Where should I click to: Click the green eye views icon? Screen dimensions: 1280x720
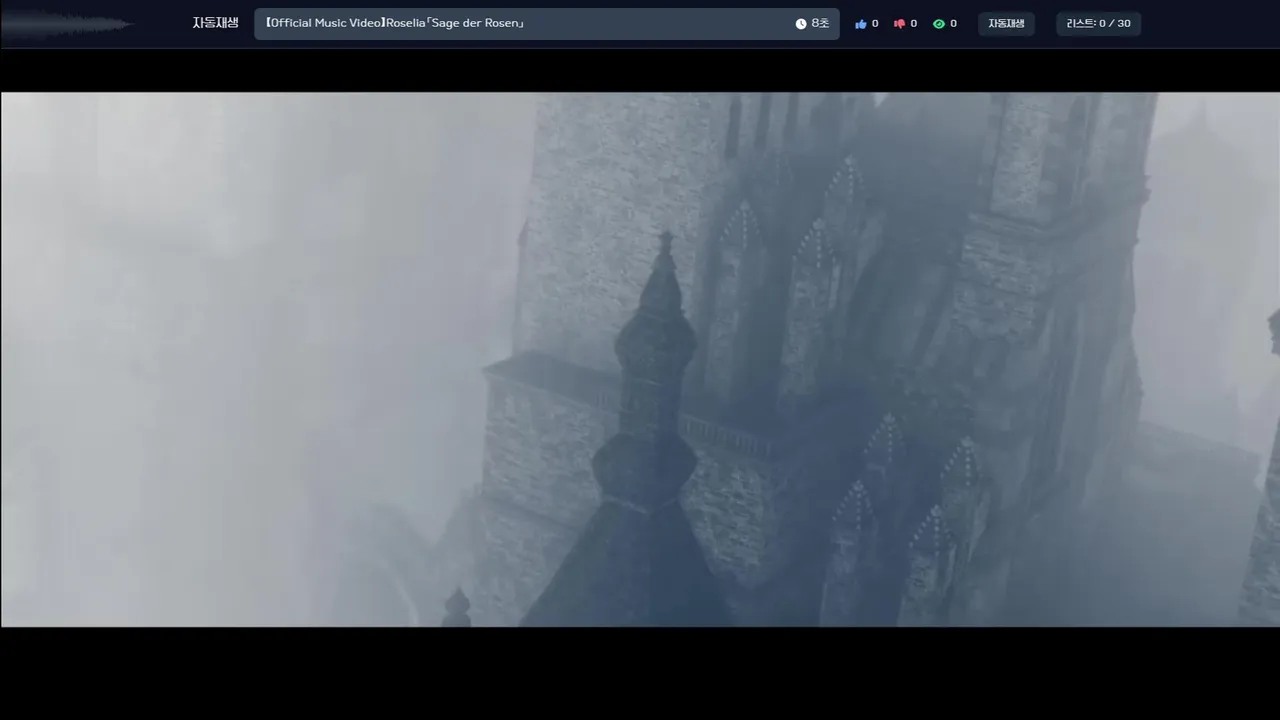point(938,24)
